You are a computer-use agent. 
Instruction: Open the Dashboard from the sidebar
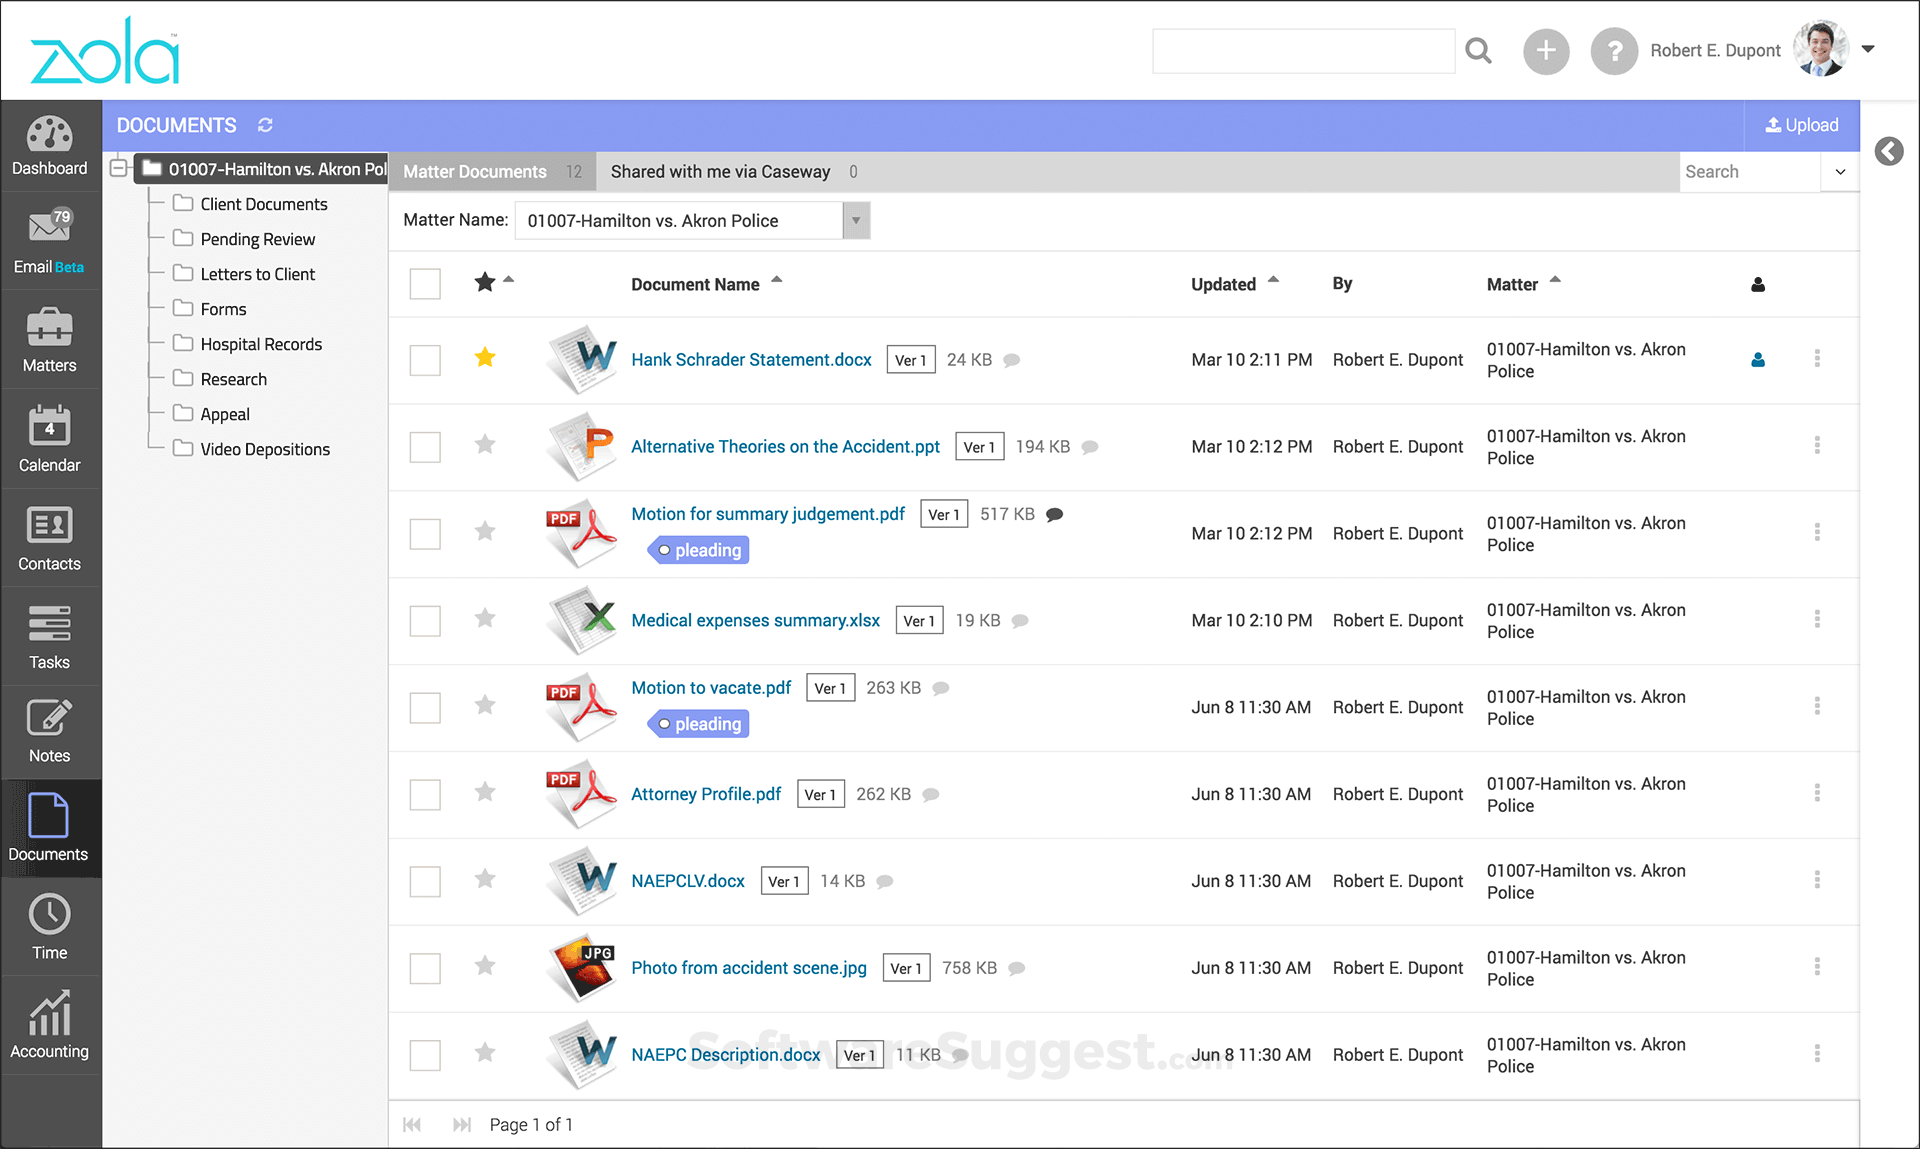coord(49,146)
